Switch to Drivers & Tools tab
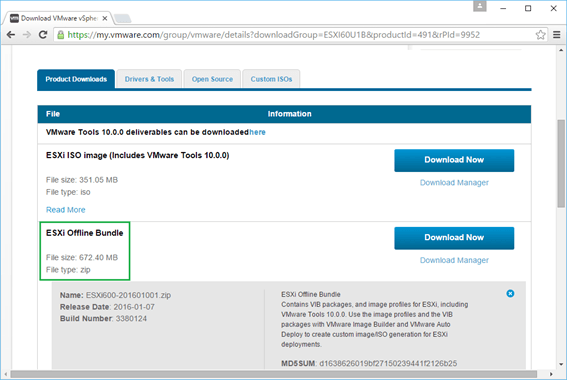Image resolution: width=567 pixels, height=380 pixels. click(149, 79)
